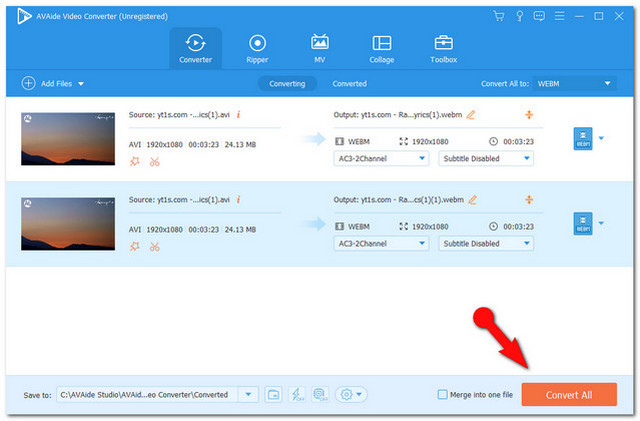Open the gear settings dropdown
This screenshot has width=640, height=421.
tap(351, 395)
